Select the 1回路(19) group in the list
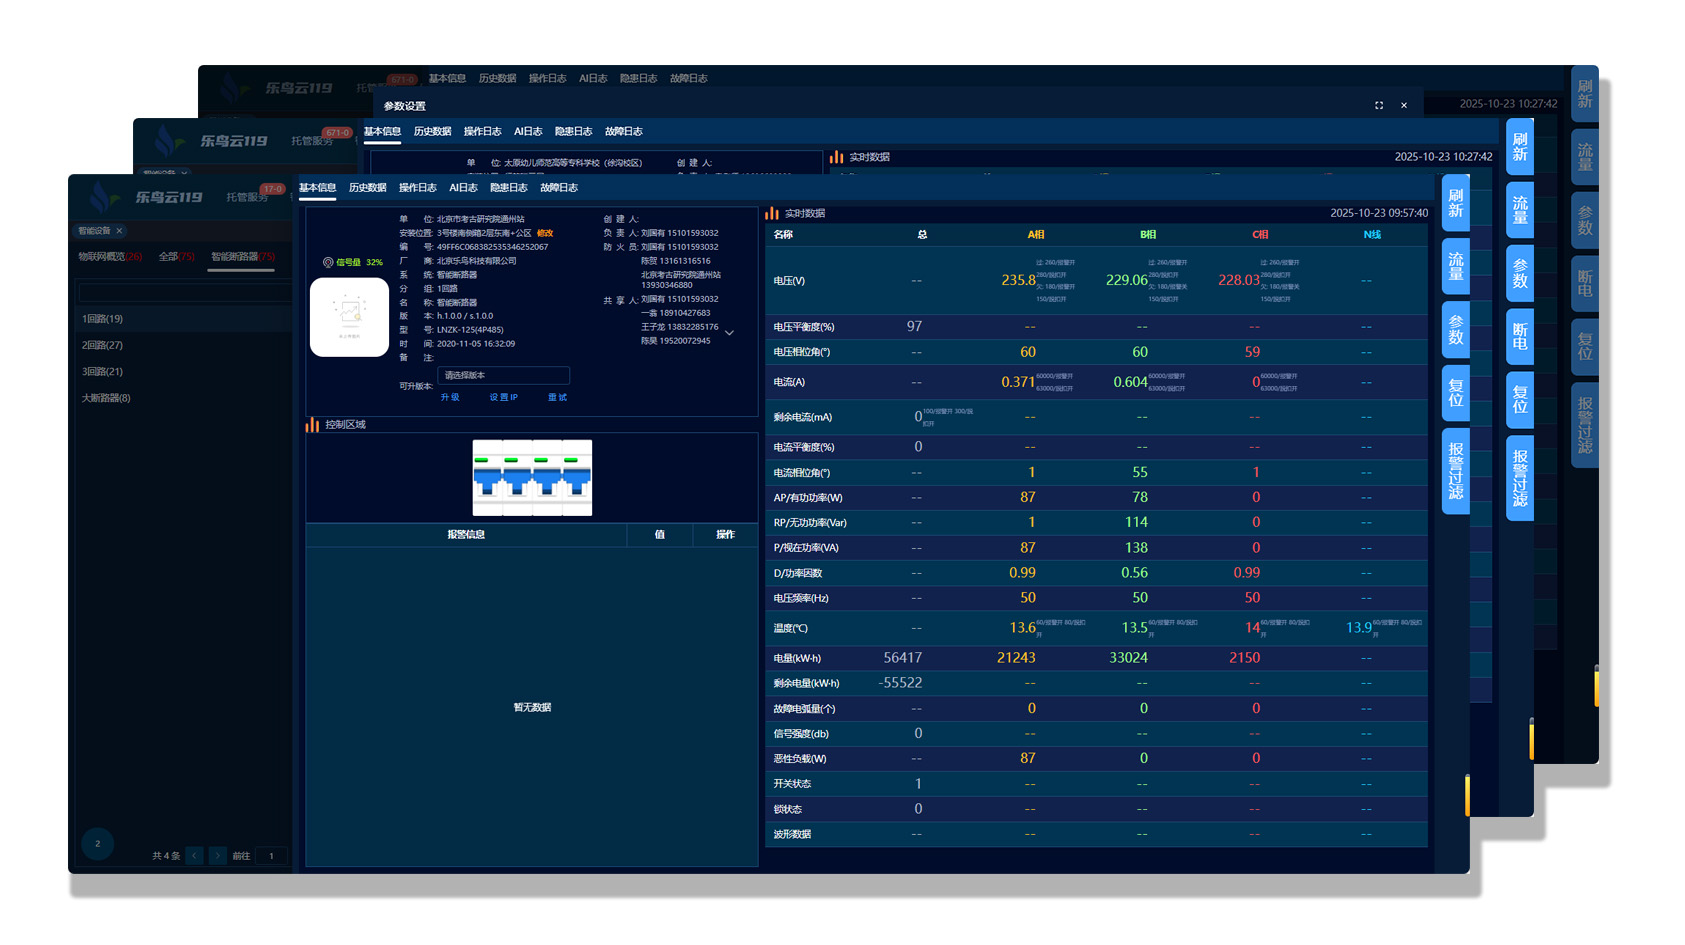Viewport: 1685px width, 945px height. 103,319
